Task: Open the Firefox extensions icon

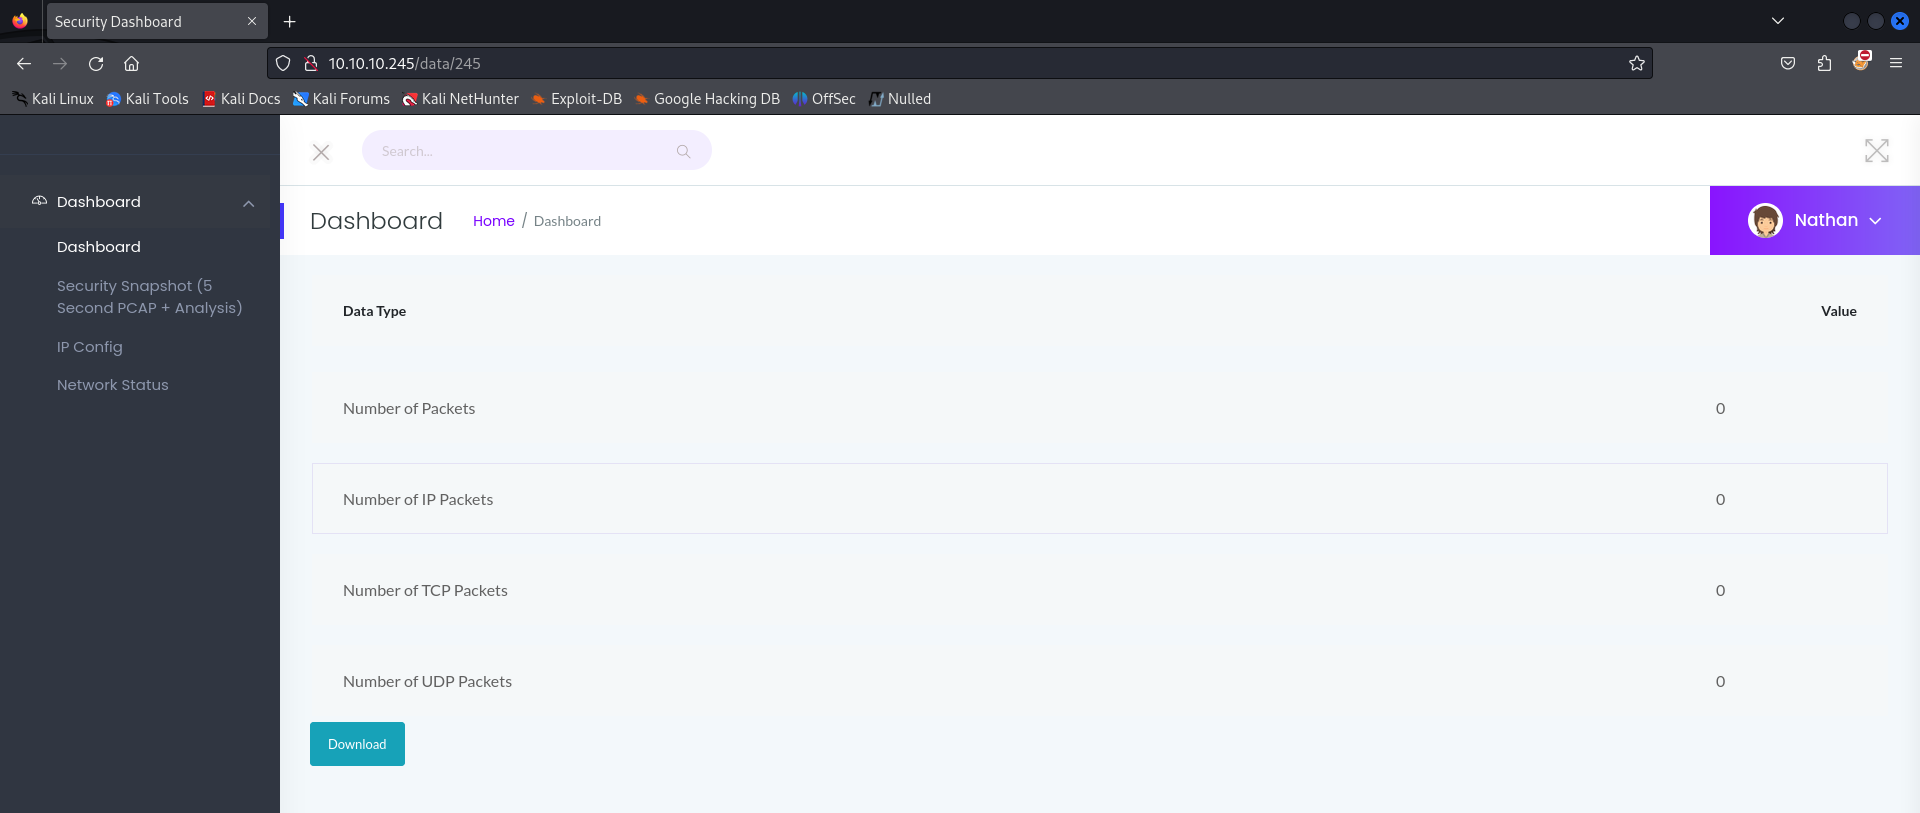Action: (1824, 63)
